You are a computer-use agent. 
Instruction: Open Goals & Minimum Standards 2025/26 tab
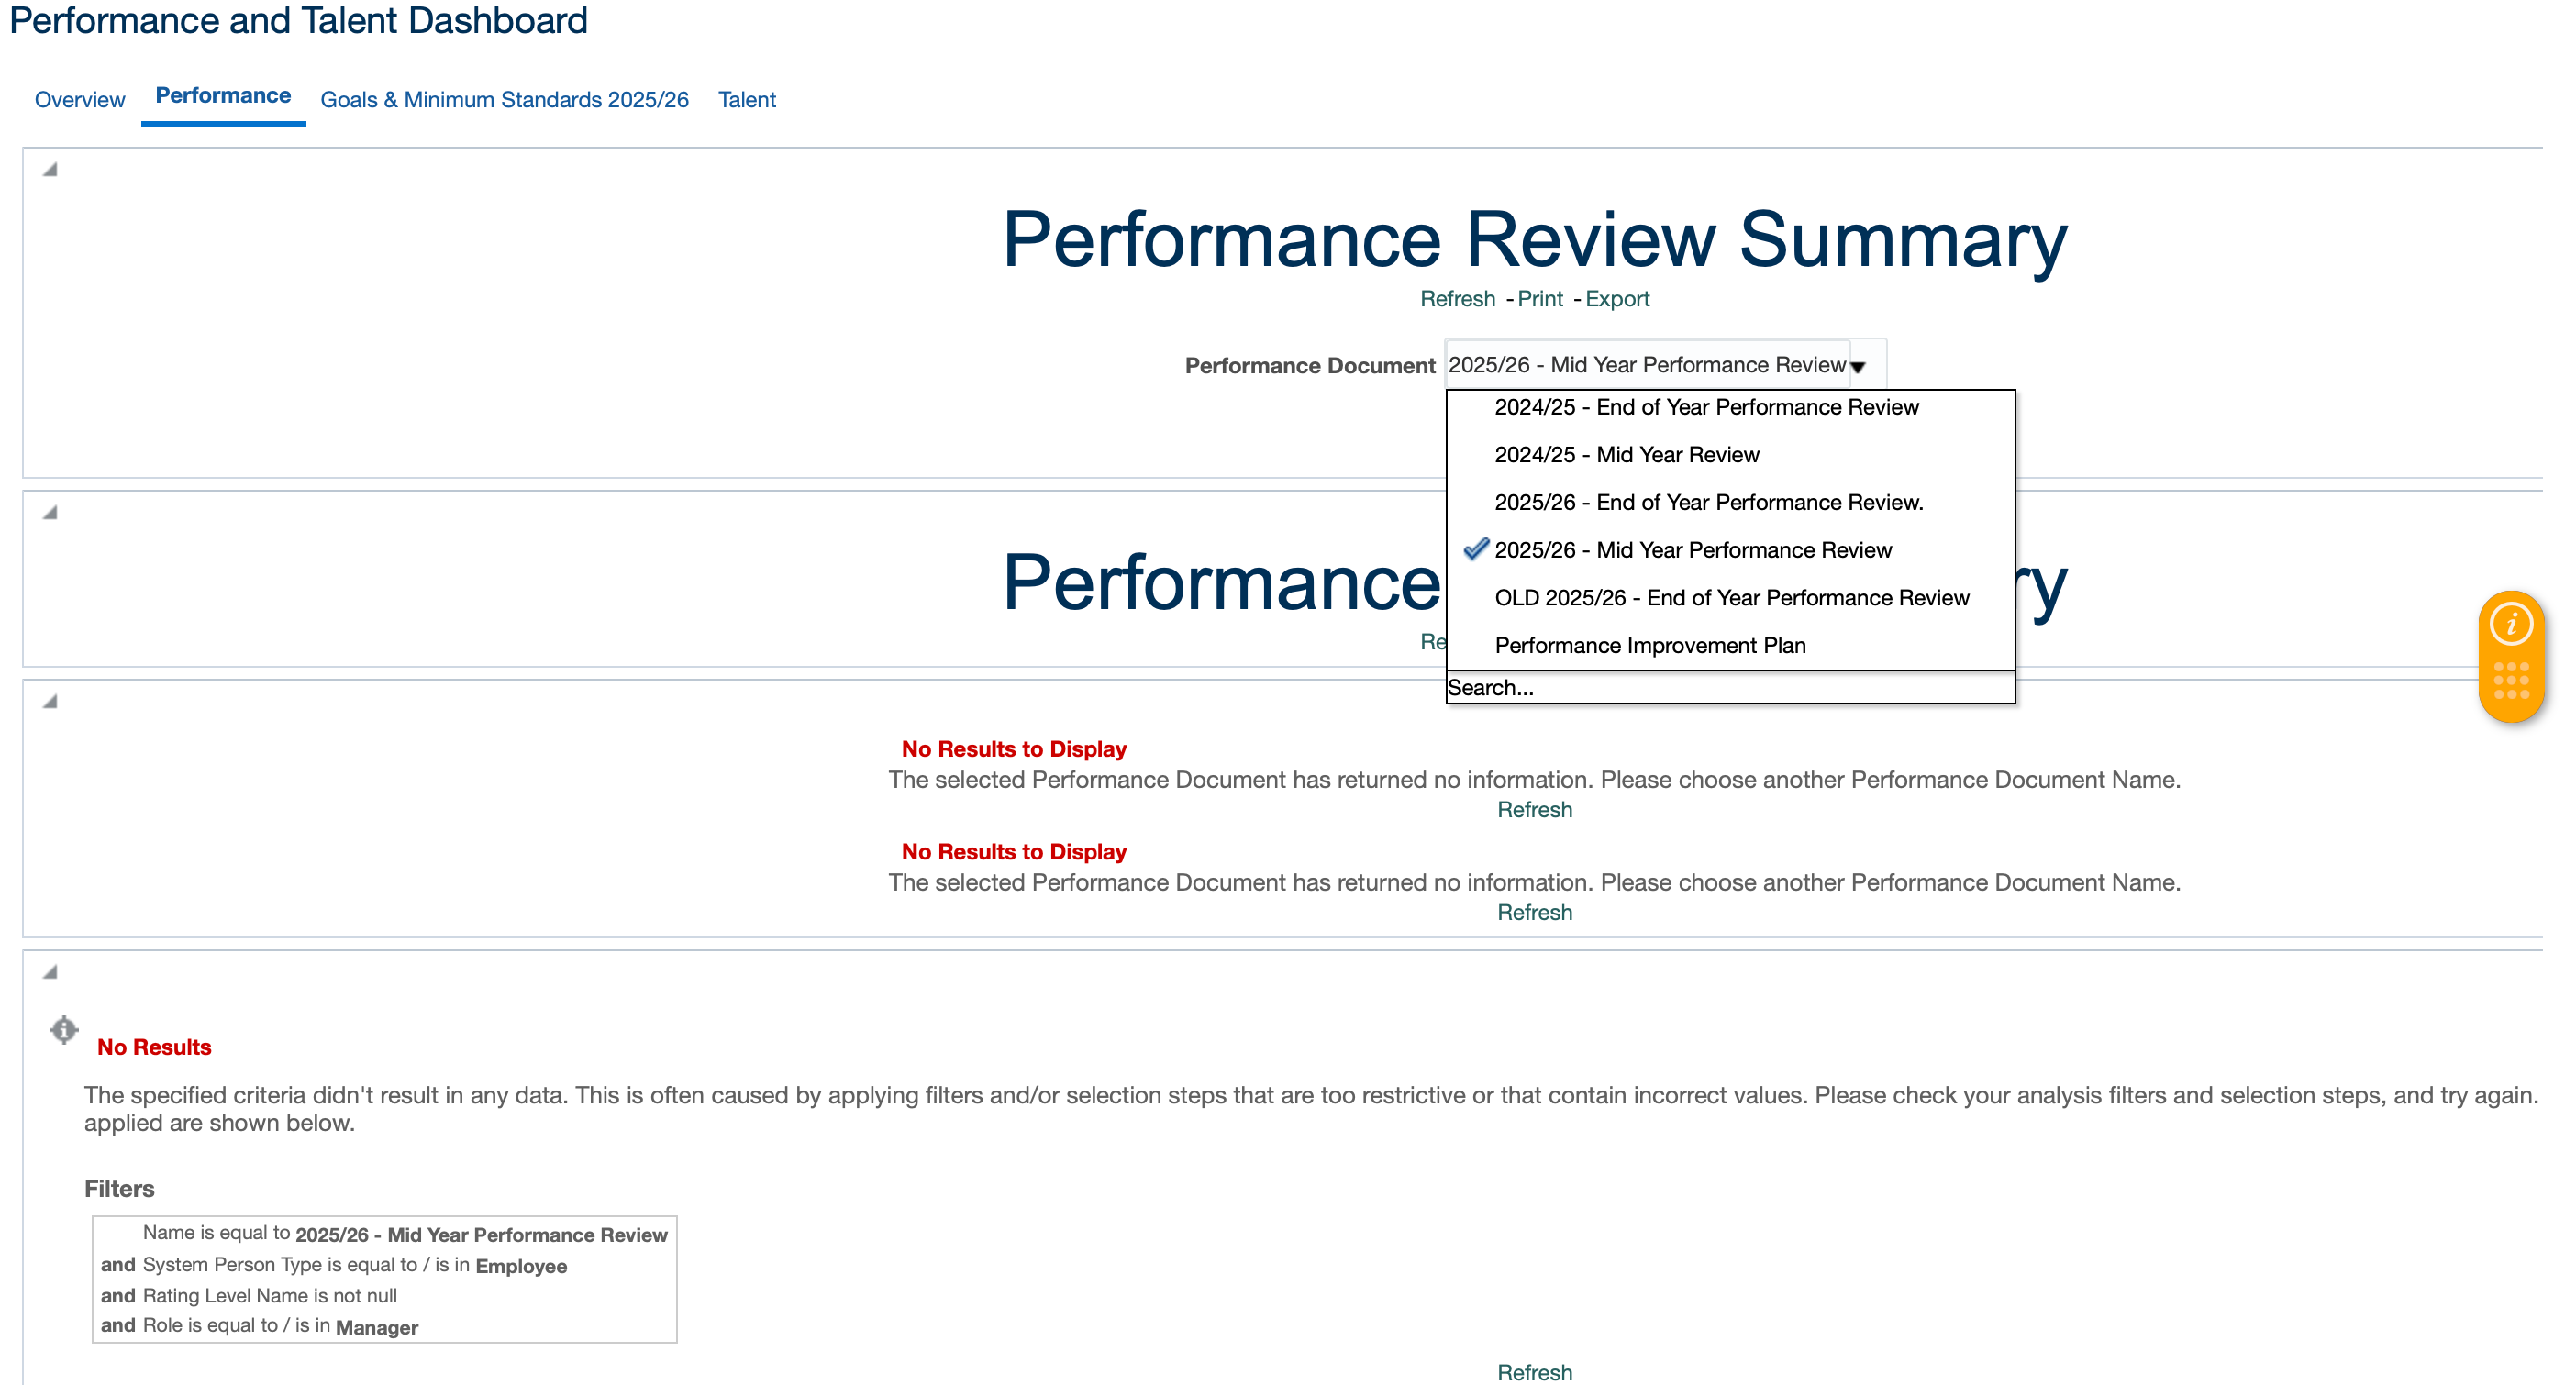[x=504, y=100]
